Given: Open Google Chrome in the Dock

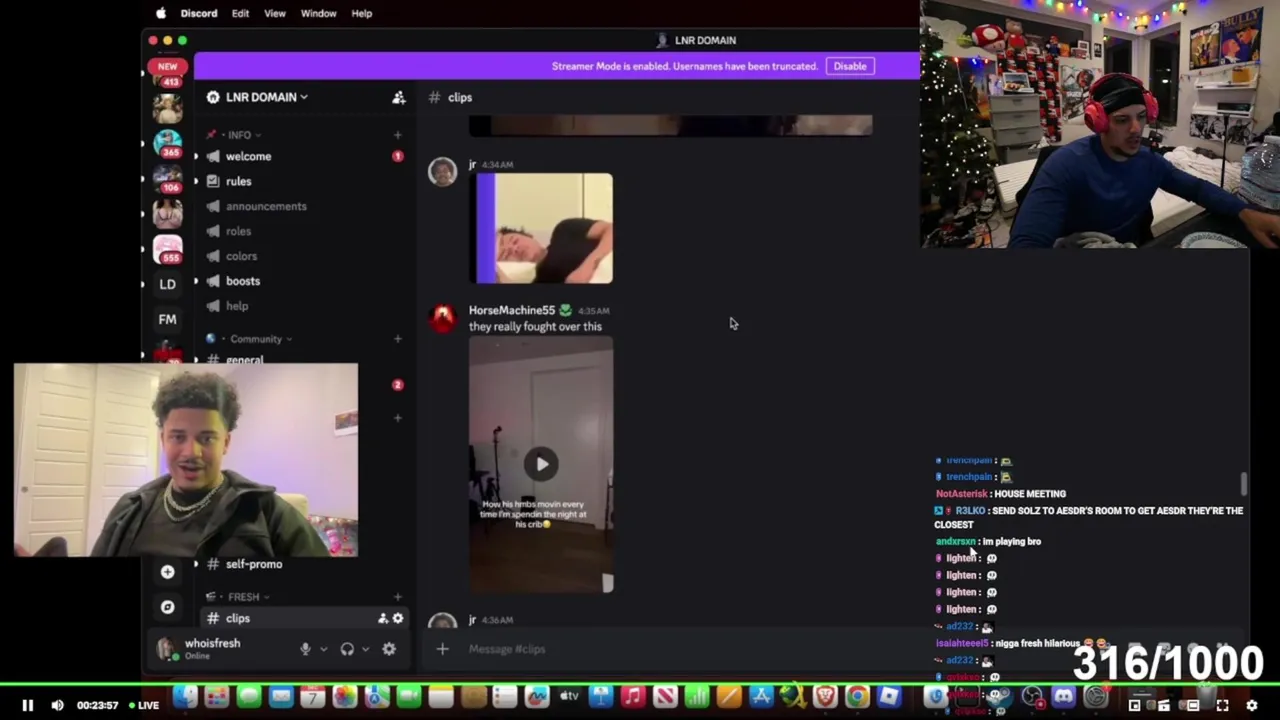Looking at the screenshot, I should point(857,697).
